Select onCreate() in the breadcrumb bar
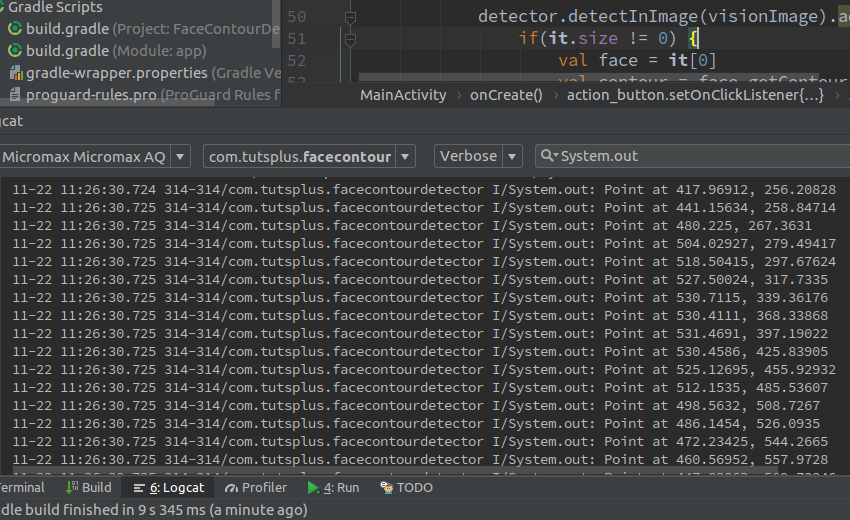850x520 pixels. pyautogui.click(x=506, y=95)
